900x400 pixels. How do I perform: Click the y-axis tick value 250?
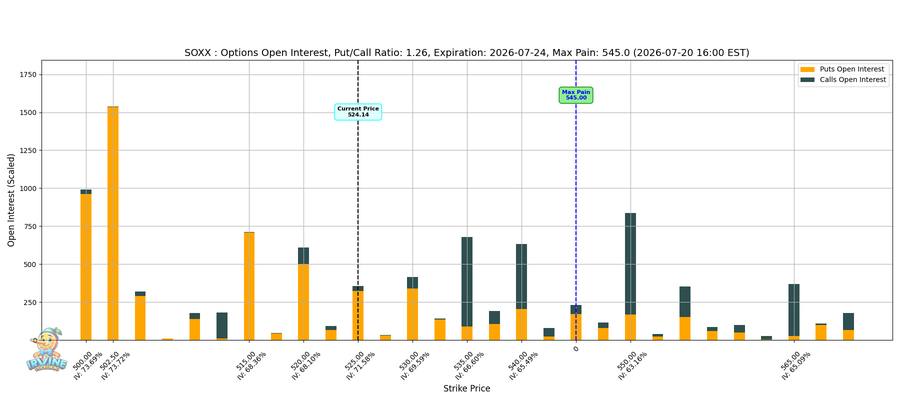[29, 302]
